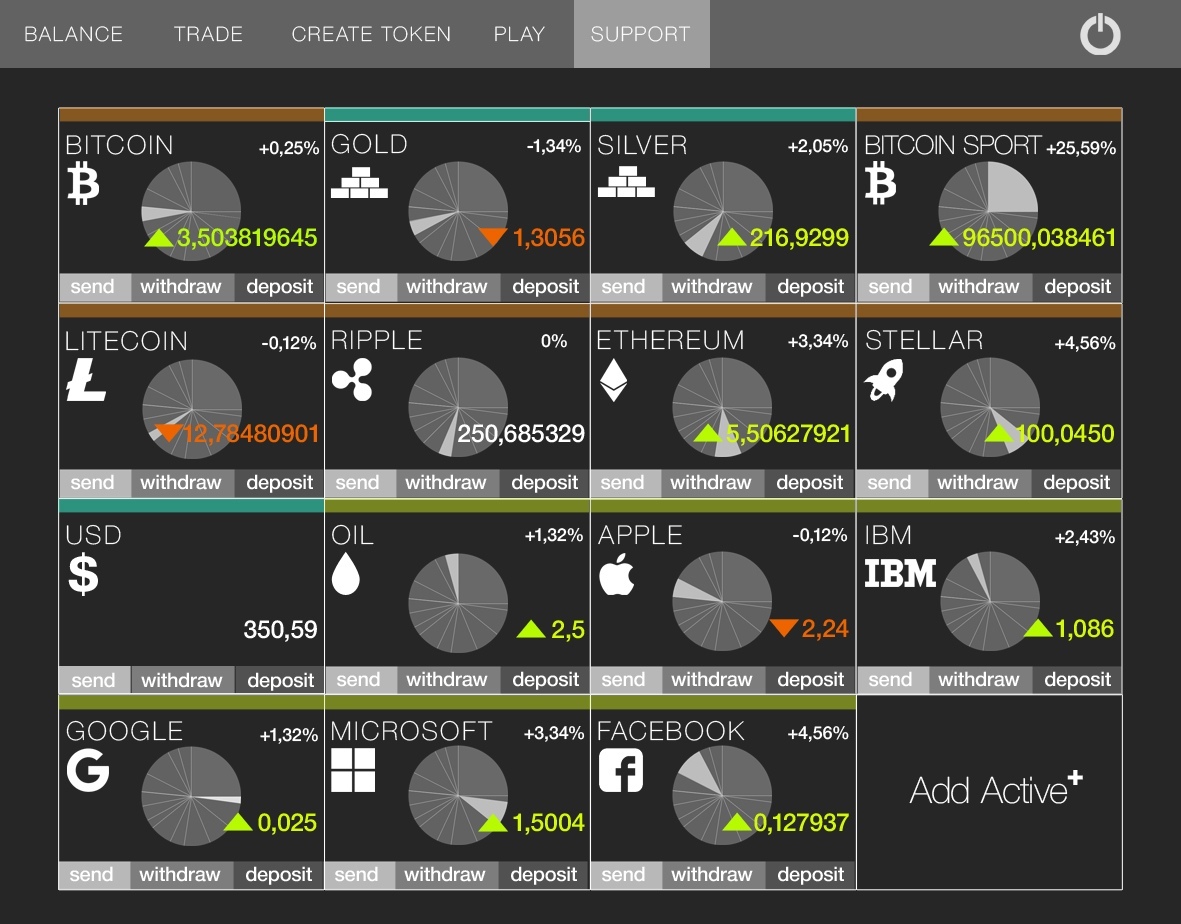
Task: Click the Ethereum diamond icon
Action: [613, 380]
